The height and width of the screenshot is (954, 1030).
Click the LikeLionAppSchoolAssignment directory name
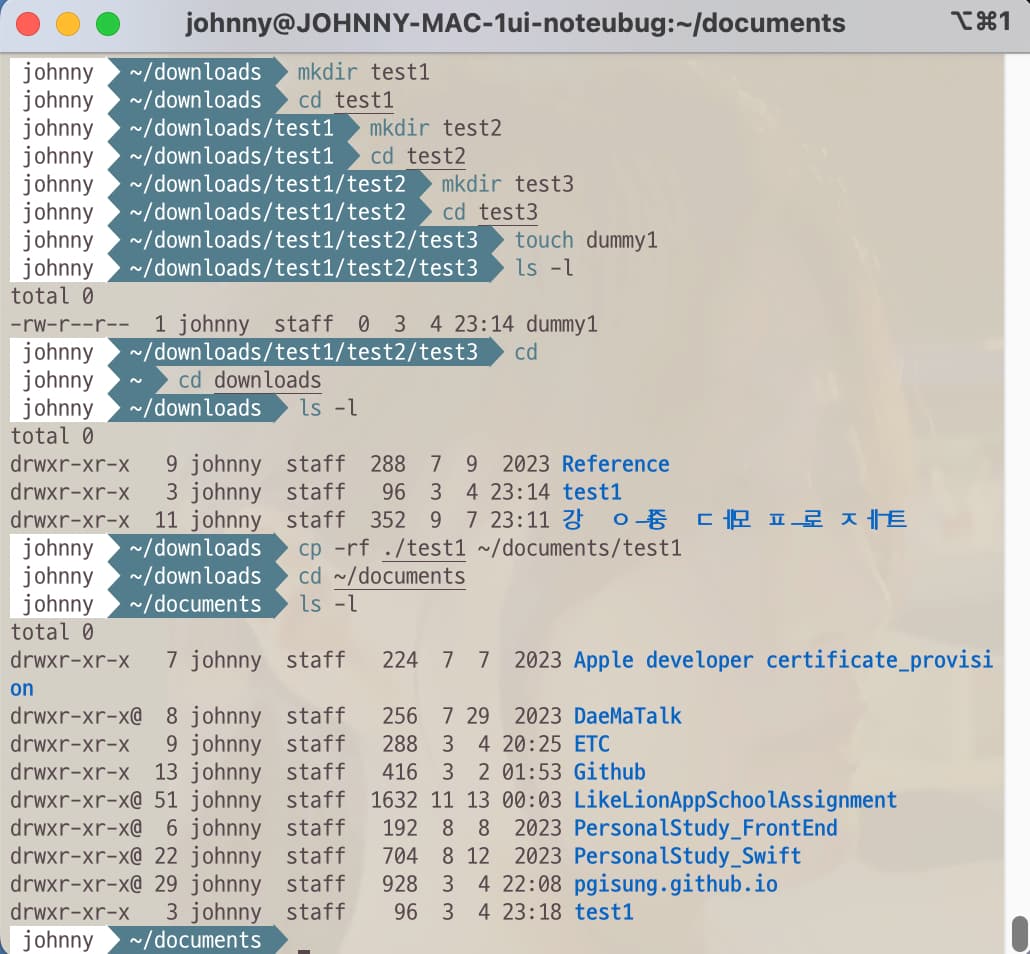(x=735, y=800)
